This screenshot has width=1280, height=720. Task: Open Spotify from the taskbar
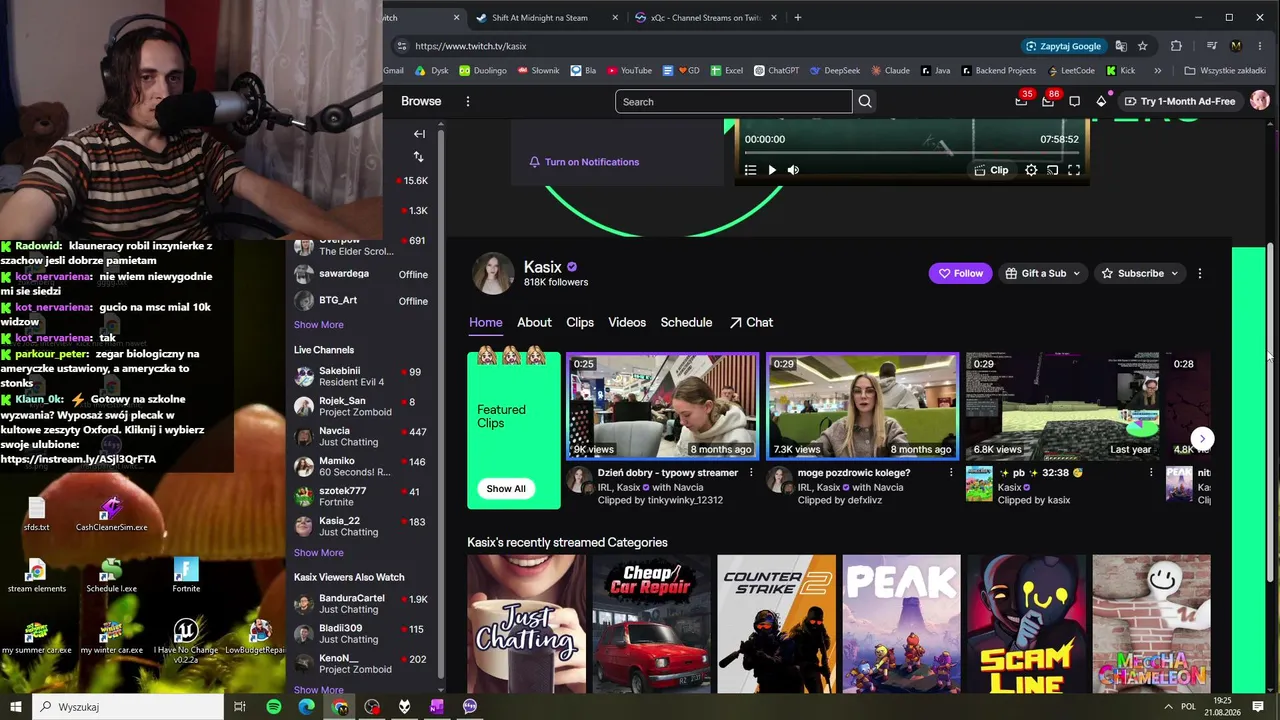(274, 707)
